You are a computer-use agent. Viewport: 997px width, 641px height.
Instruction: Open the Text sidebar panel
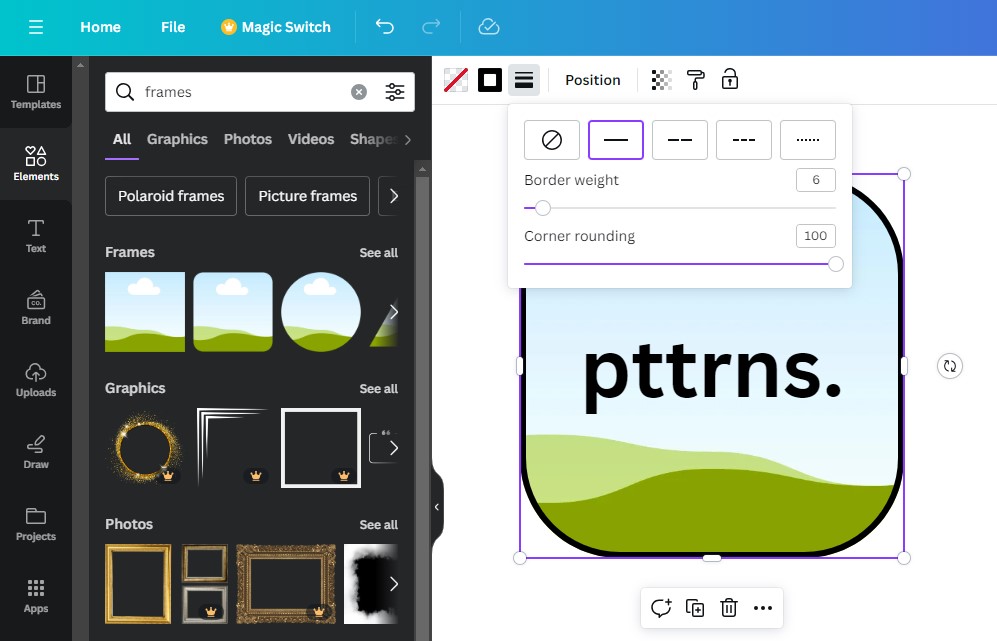click(36, 236)
